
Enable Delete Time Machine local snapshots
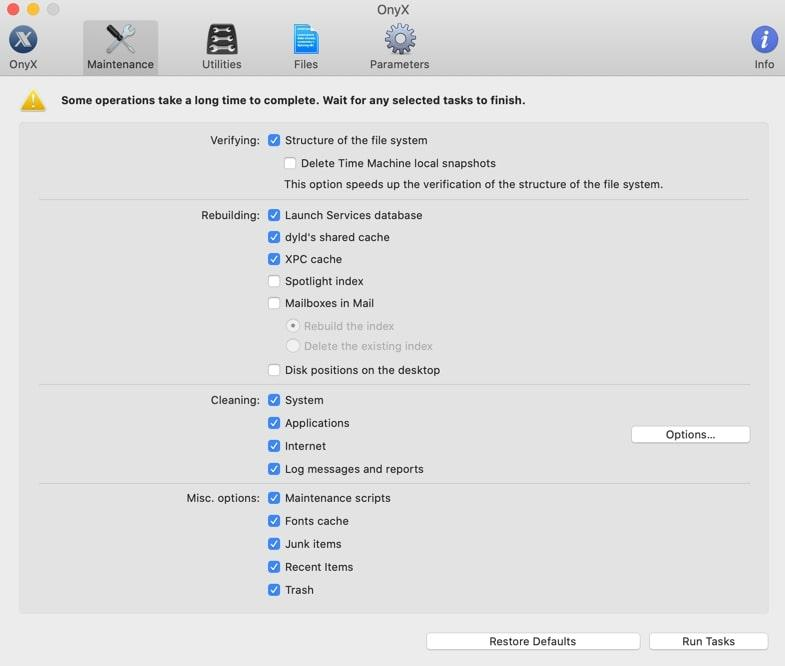(290, 163)
